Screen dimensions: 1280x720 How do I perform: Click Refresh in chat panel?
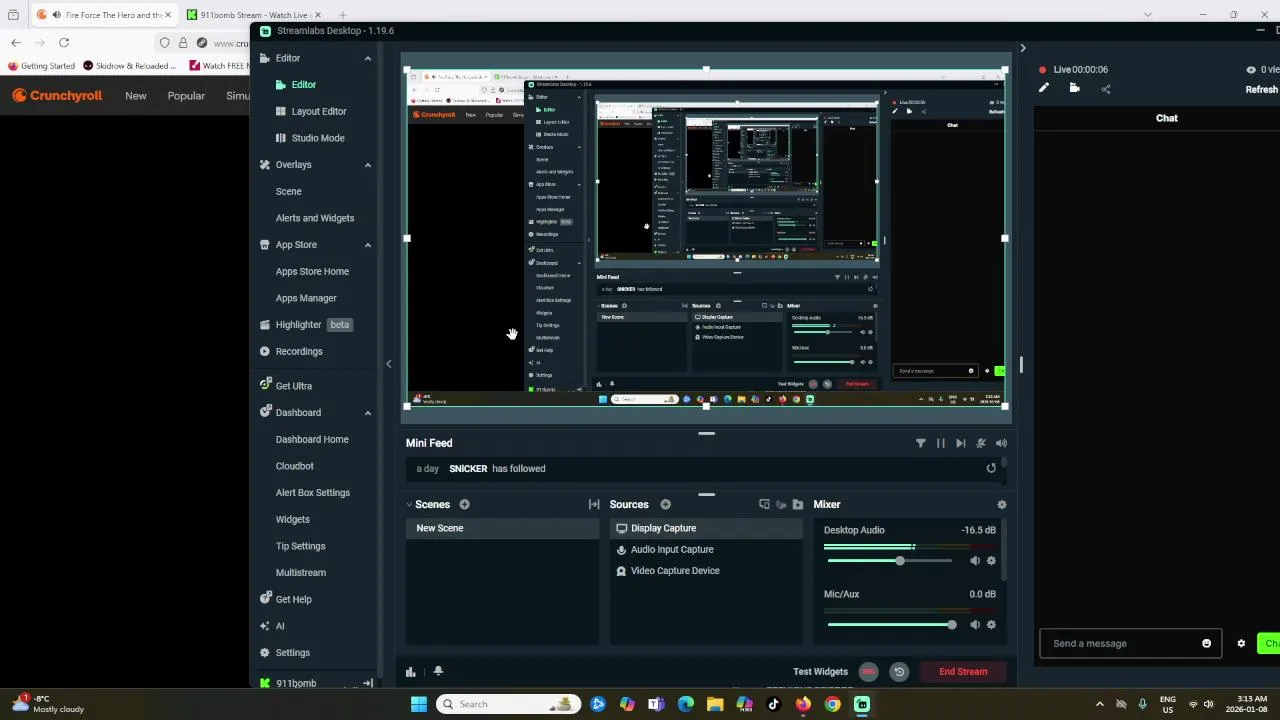click(1262, 90)
